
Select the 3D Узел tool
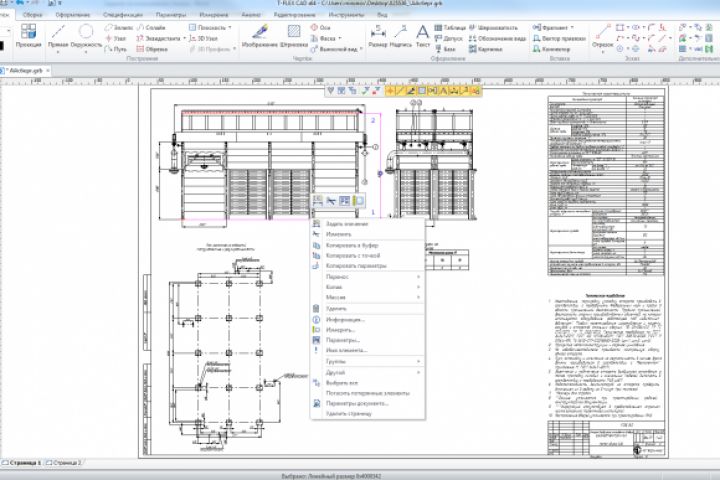point(203,38)
